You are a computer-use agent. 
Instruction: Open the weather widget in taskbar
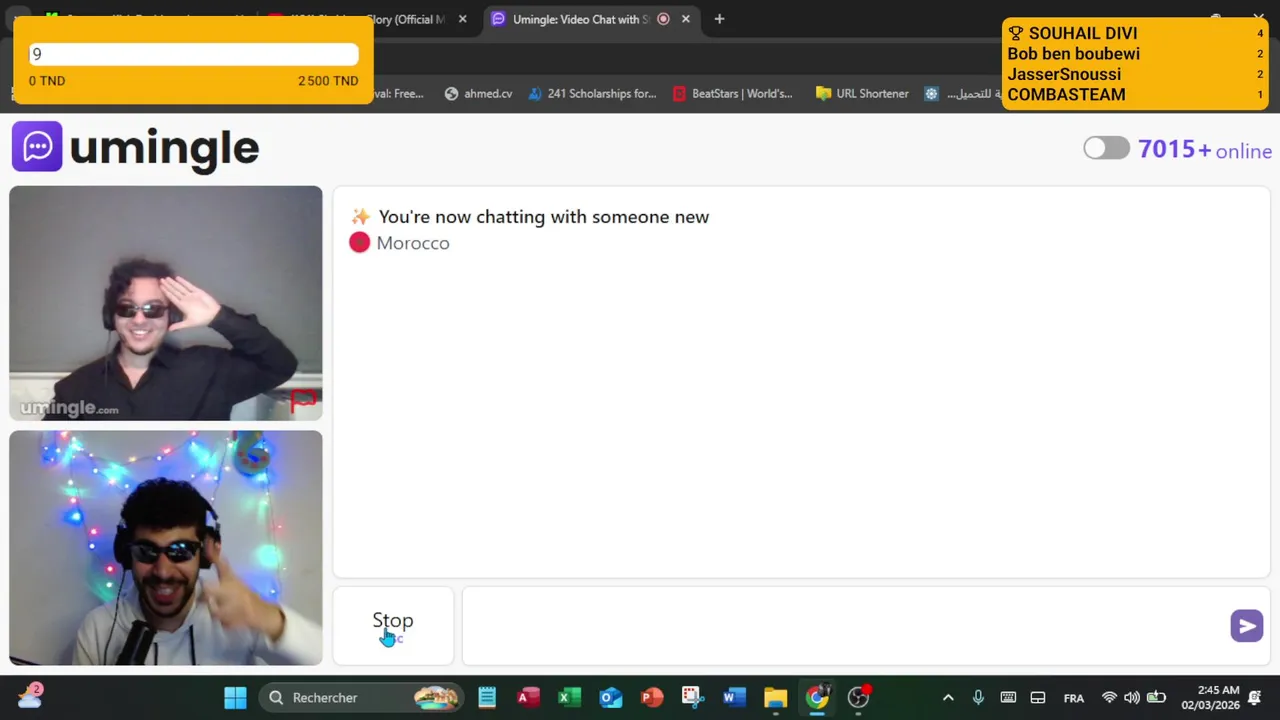pos(29,695)
